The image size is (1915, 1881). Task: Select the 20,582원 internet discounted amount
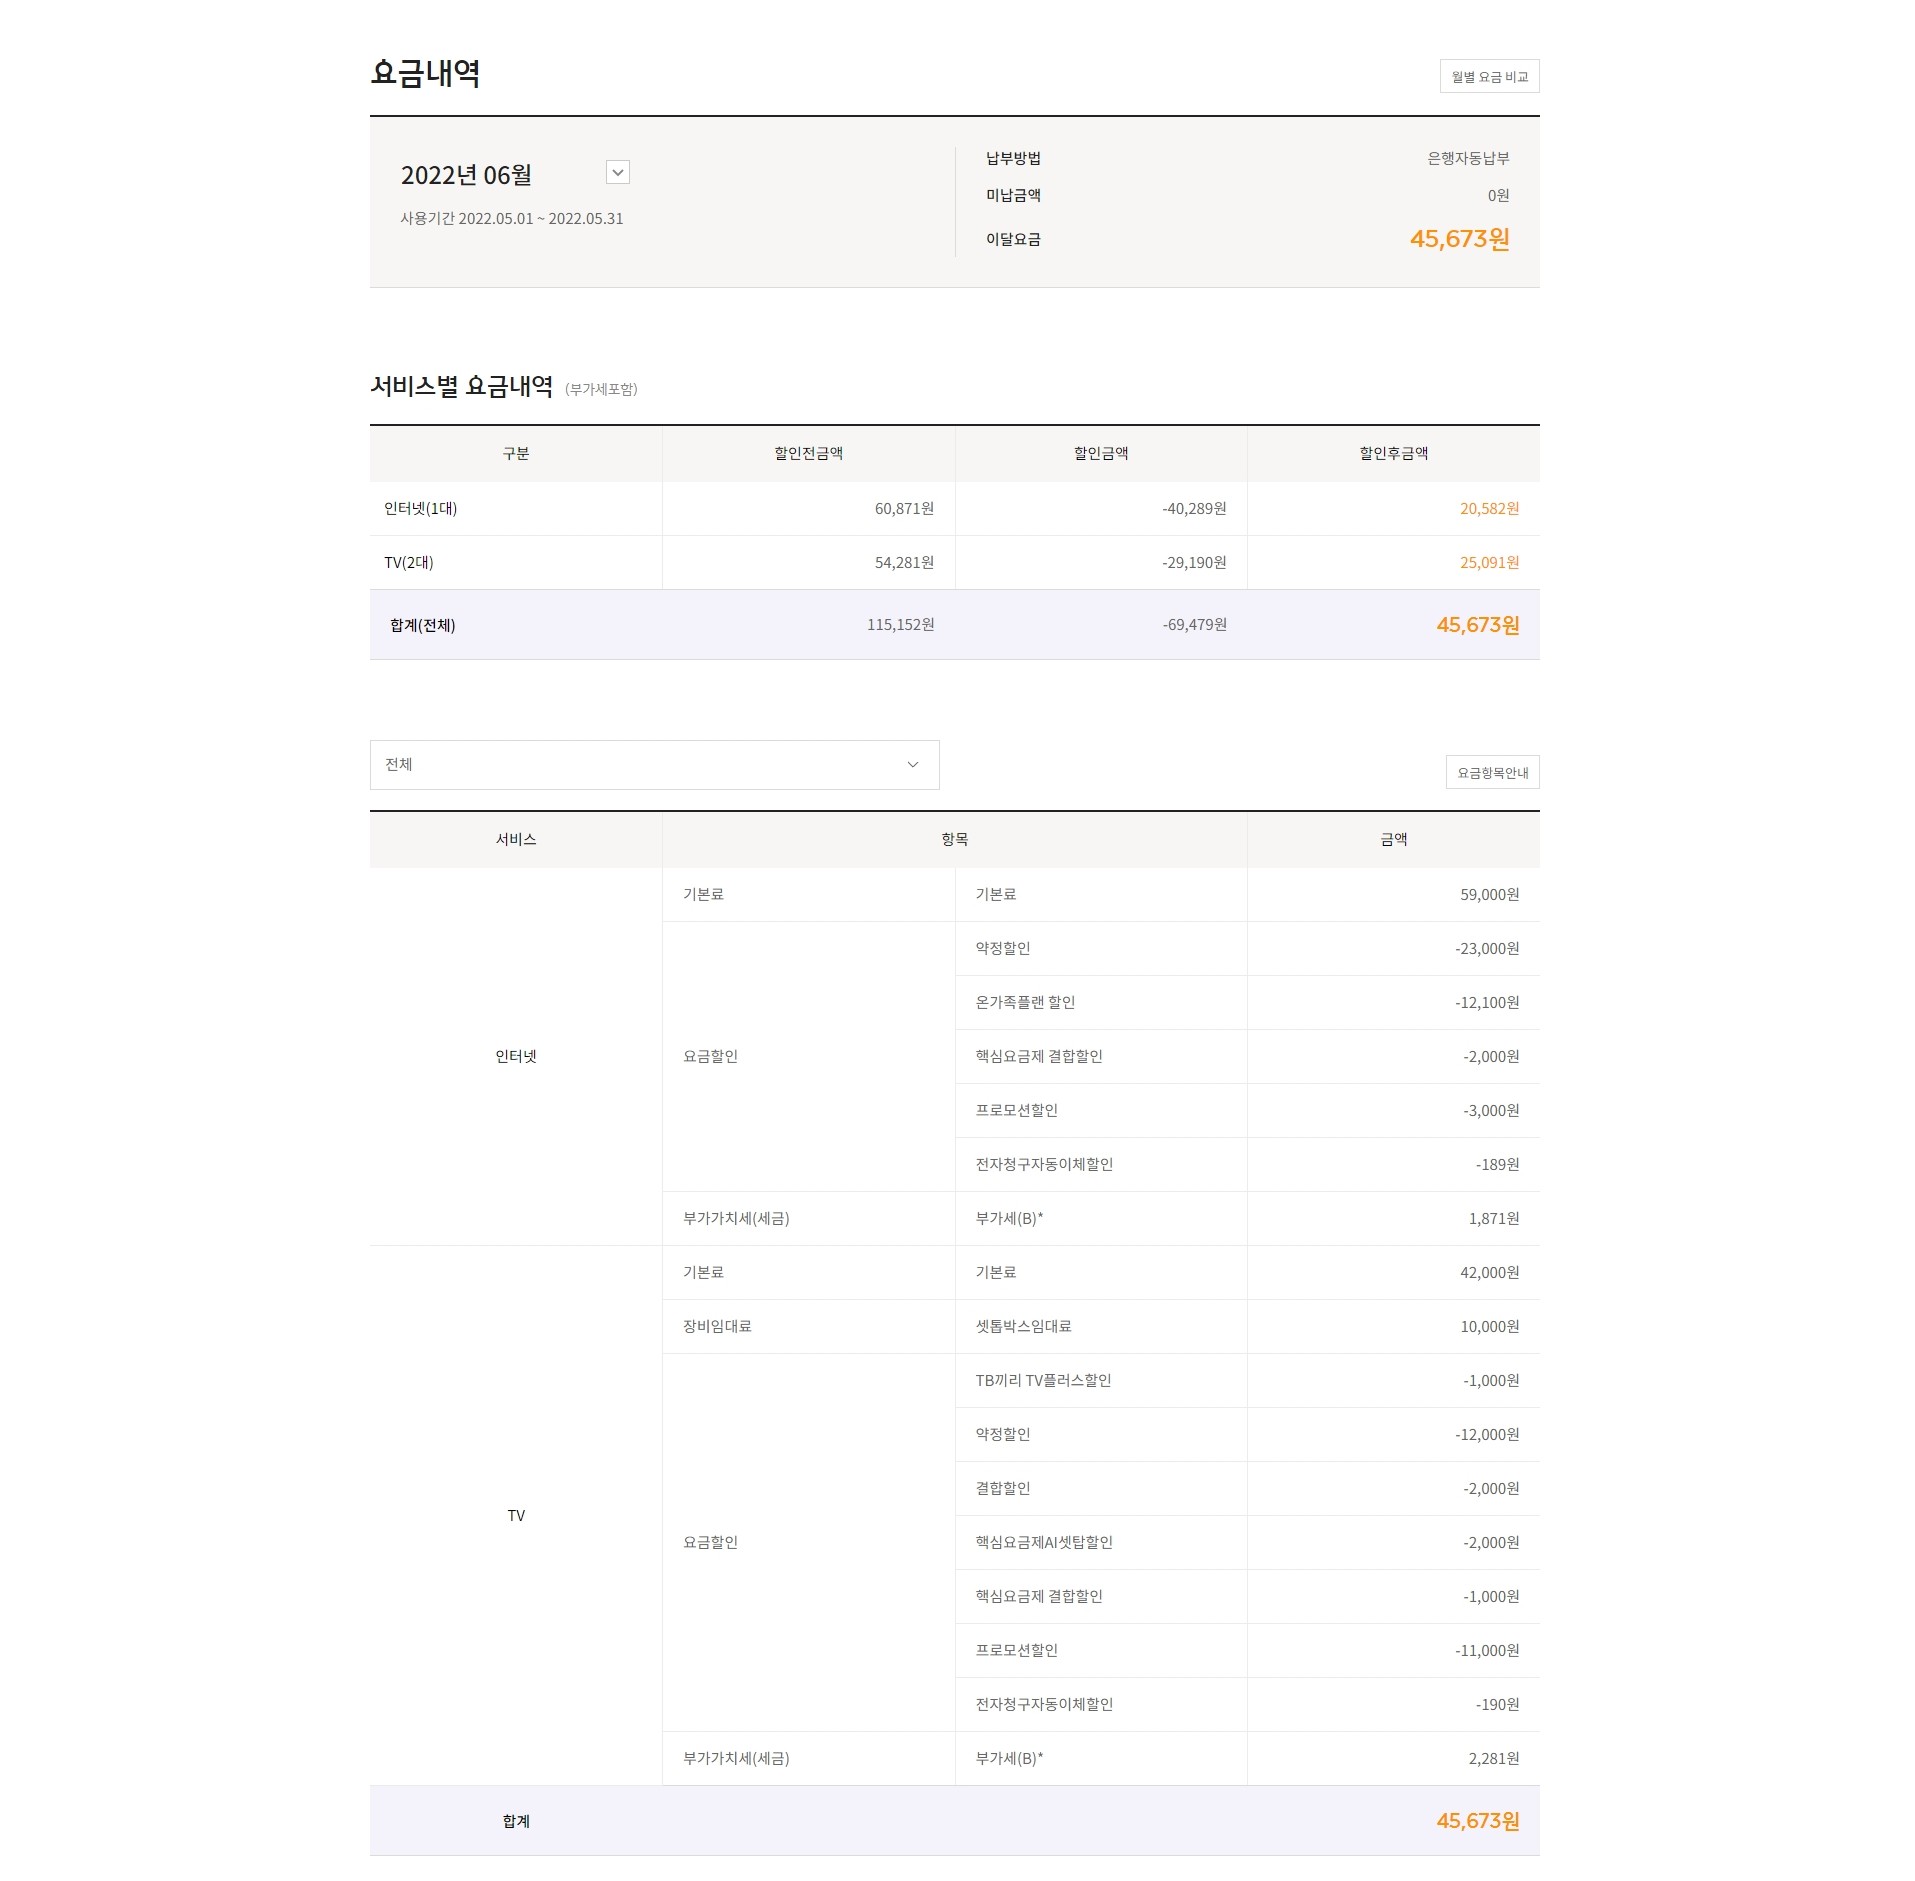[1489, 508]
